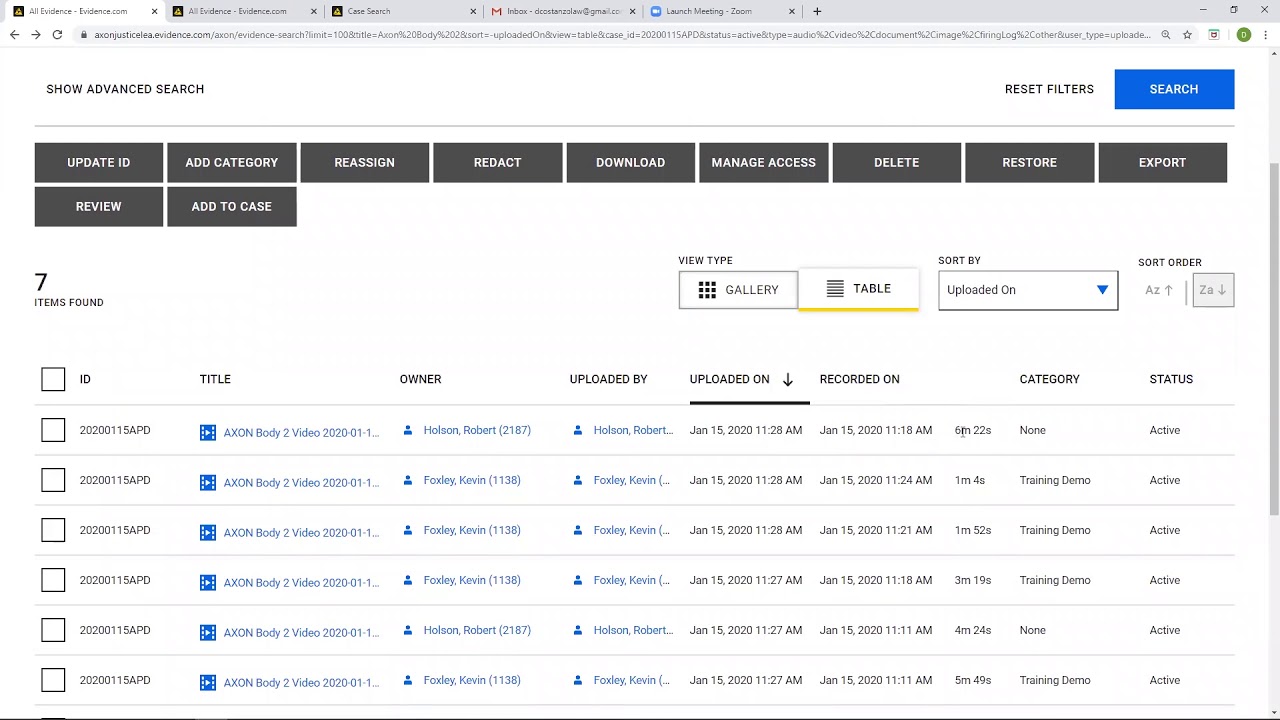The width and height of the screenshot is (1280, 720).
Task: Click the Download button
Action: [631, 162]
